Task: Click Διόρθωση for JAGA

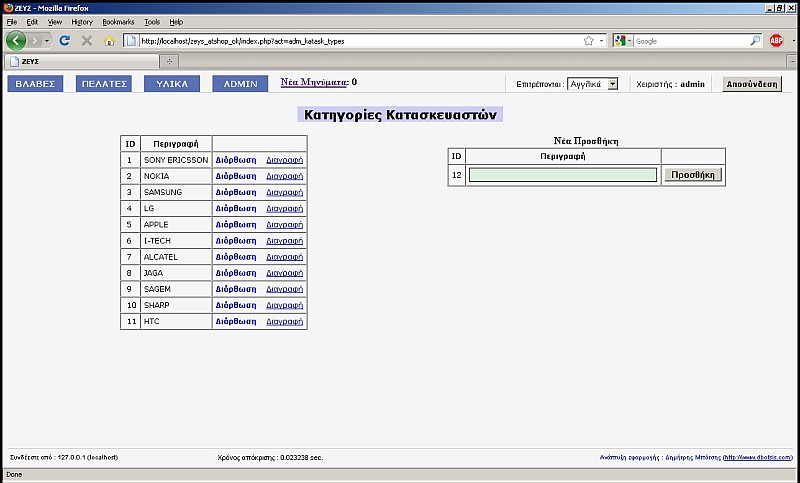Action: (236, 273)
